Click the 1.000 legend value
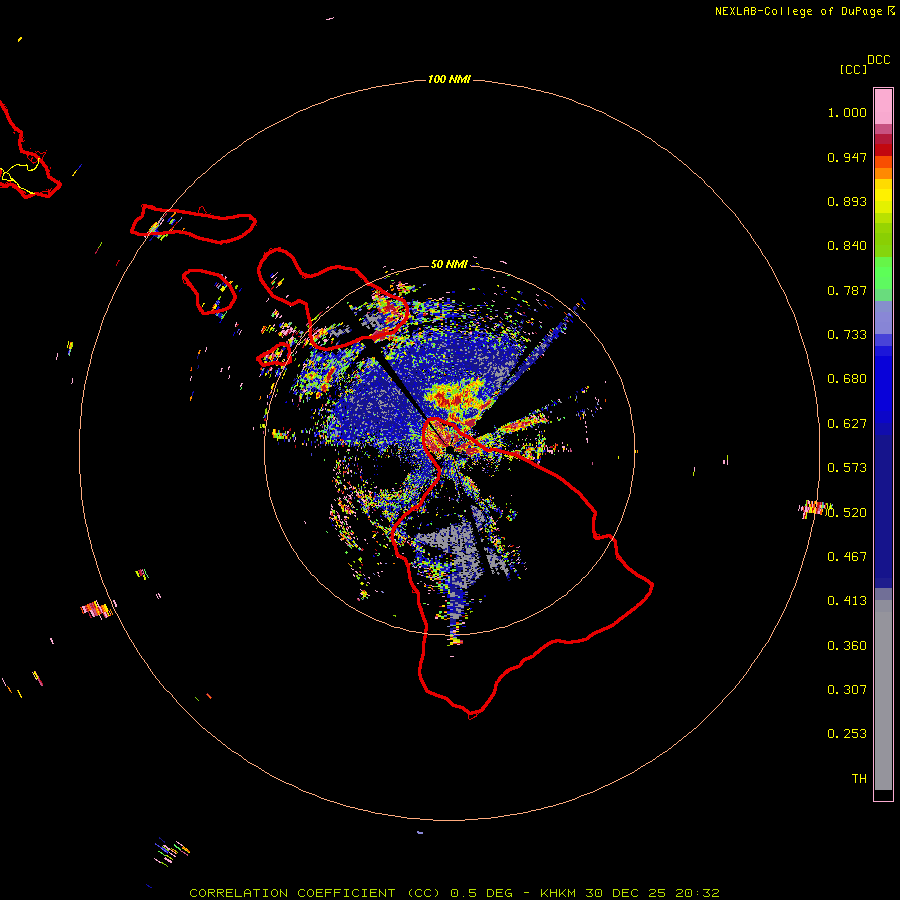 847,112
